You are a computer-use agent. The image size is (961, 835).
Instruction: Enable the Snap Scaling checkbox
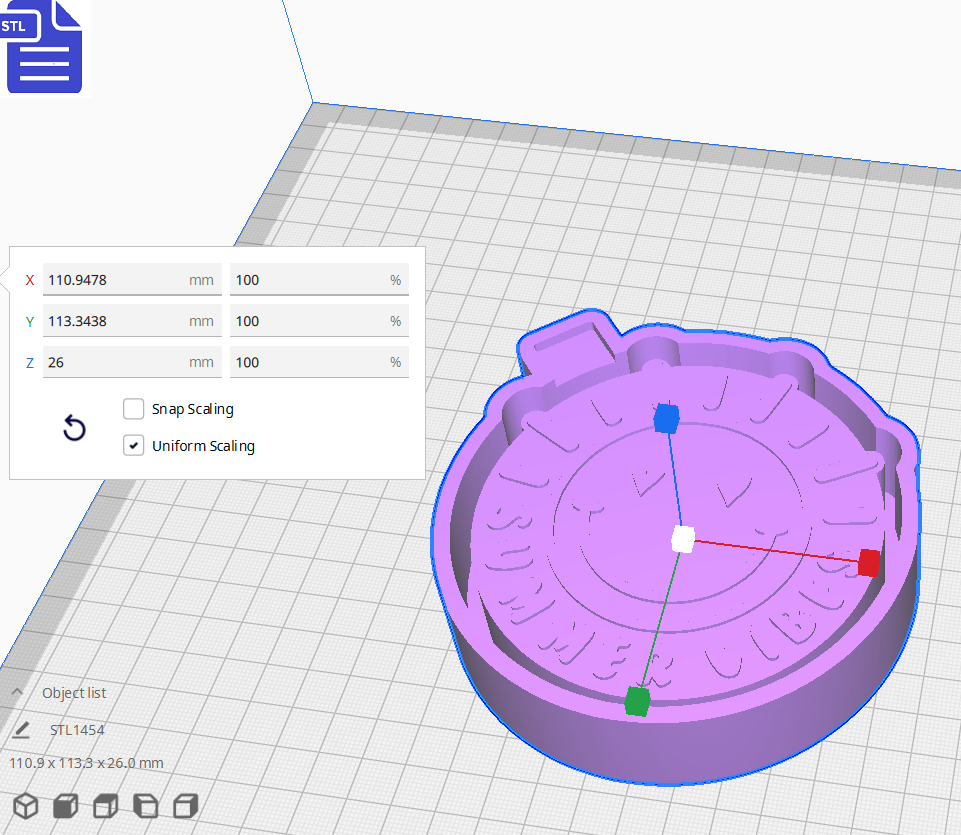[x=134, y=409]
